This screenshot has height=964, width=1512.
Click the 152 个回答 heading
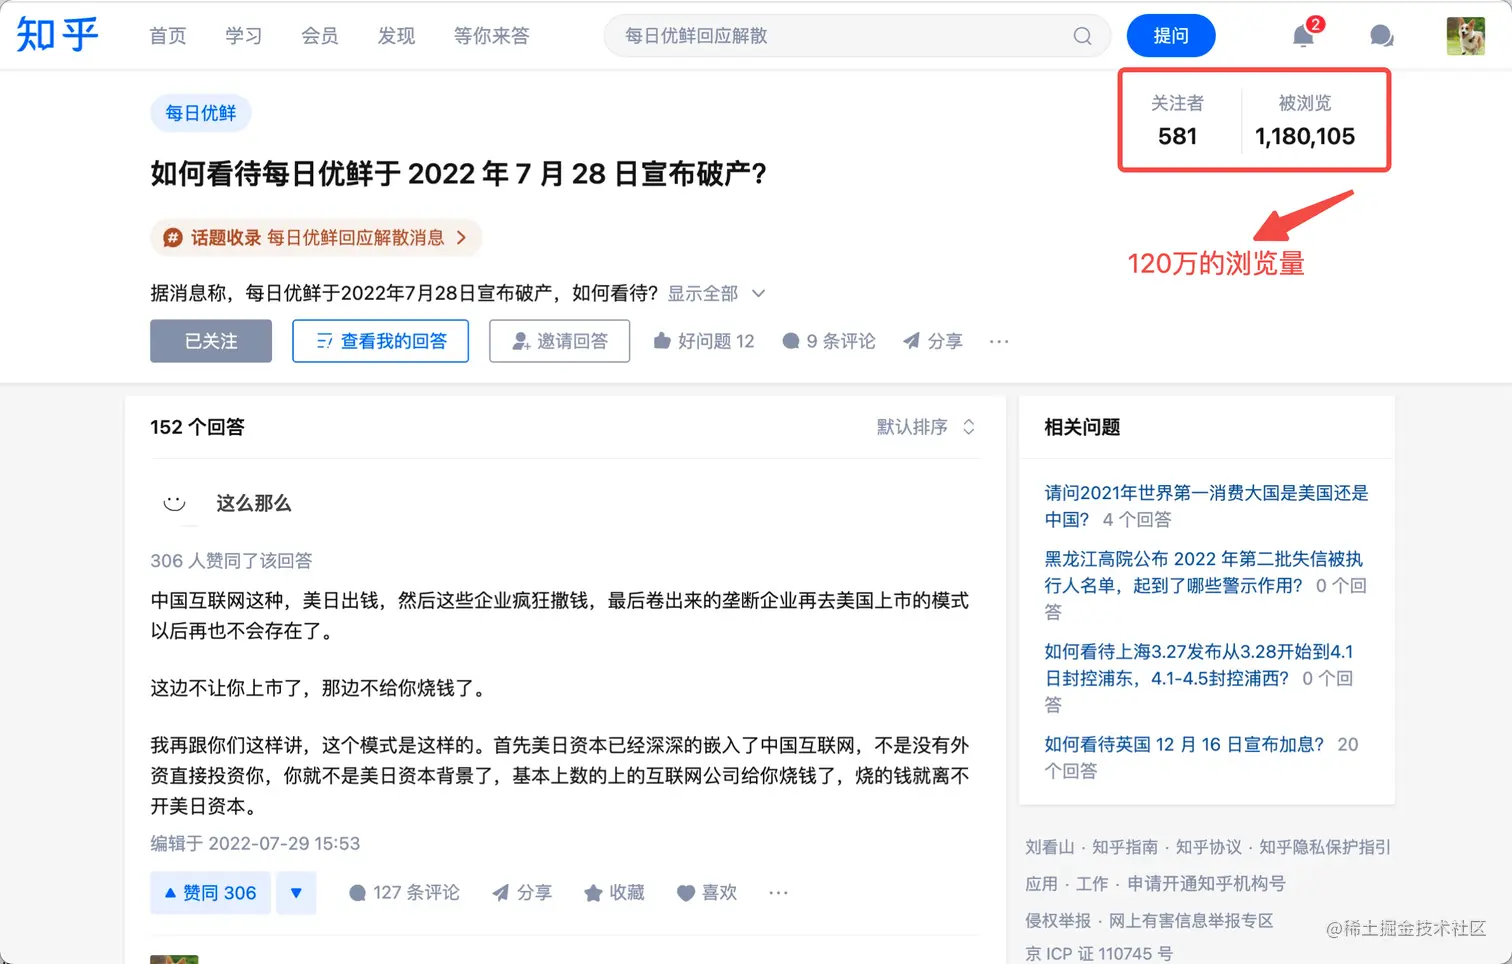point(197,427)
